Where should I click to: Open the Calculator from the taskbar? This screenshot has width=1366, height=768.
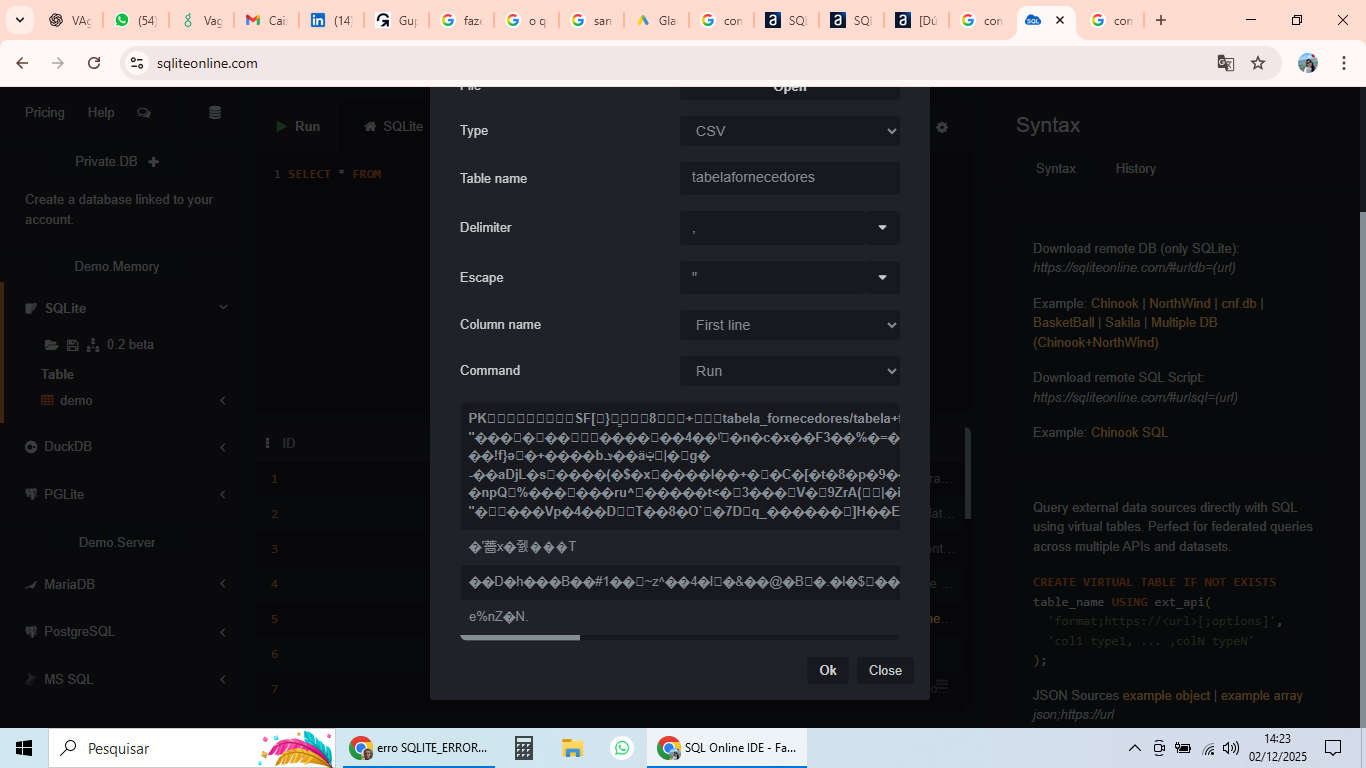523,748
